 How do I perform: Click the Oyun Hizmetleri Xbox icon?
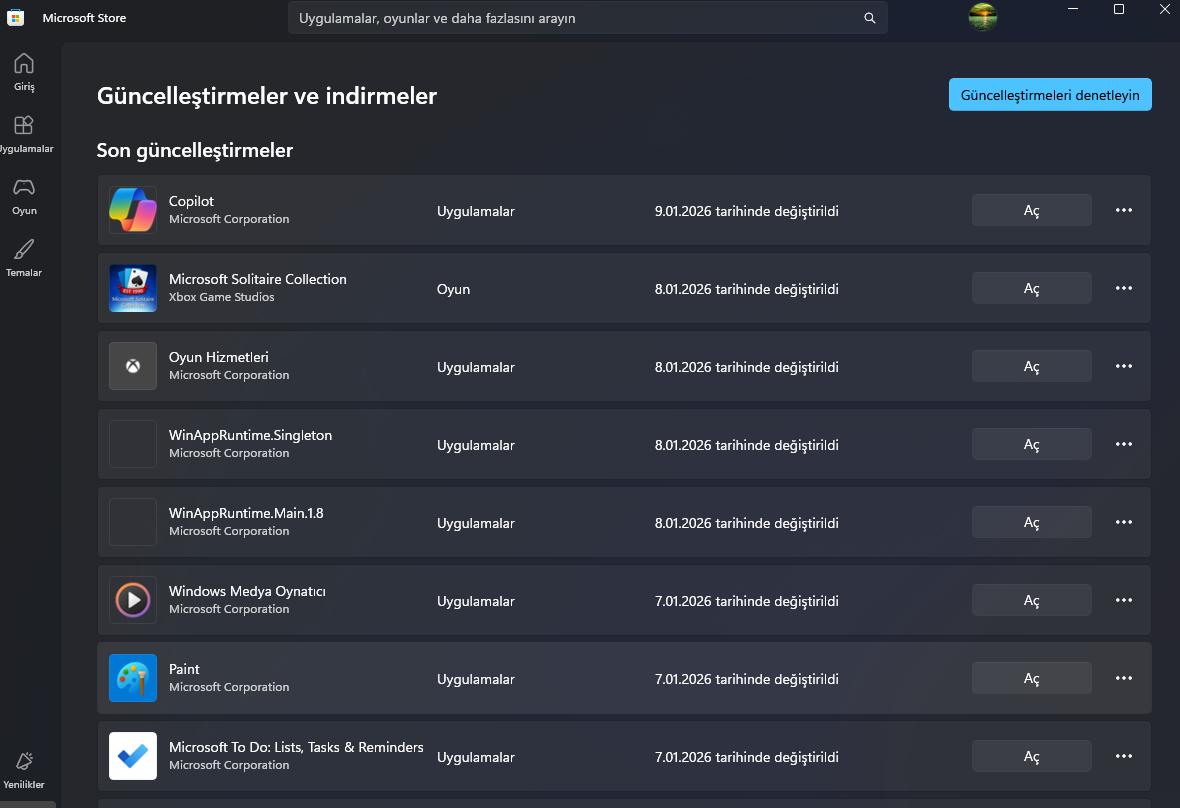[x=133, y=367]
